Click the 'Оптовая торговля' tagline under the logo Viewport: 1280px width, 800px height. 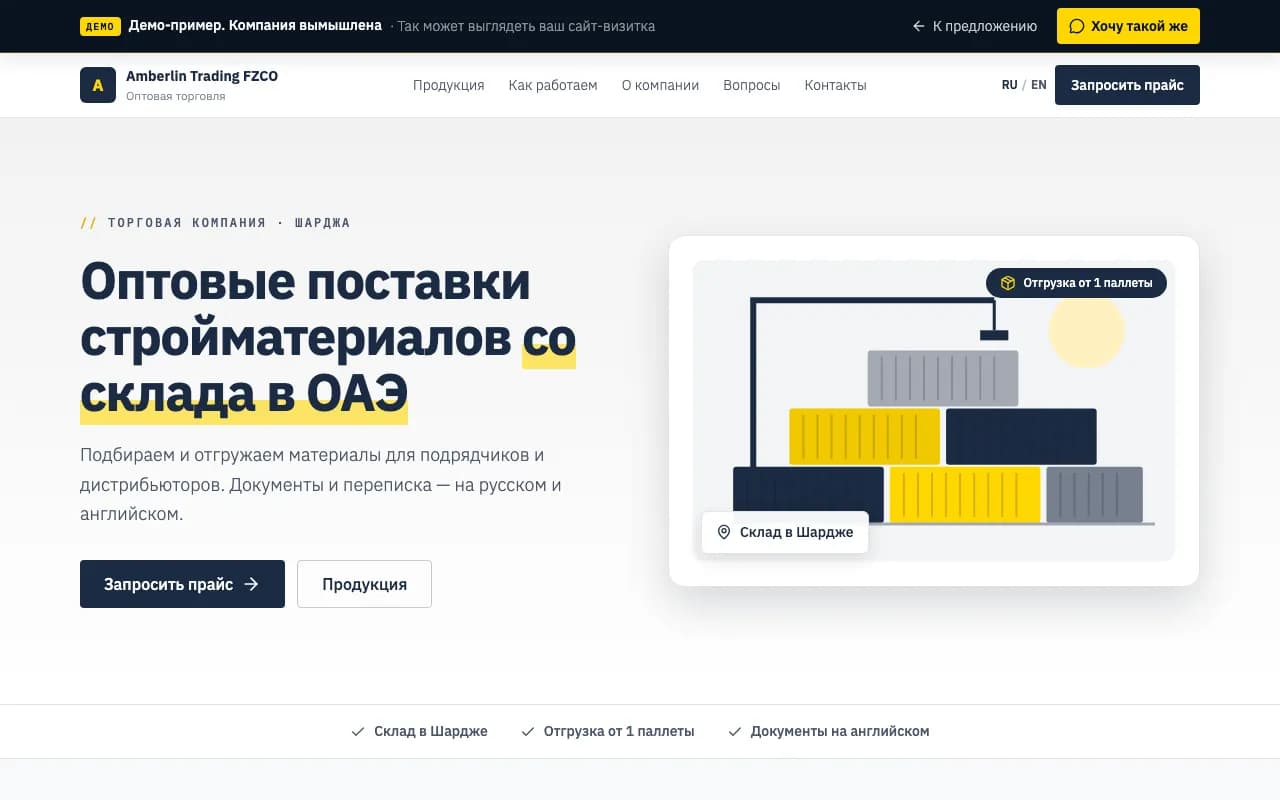(176, 96)
